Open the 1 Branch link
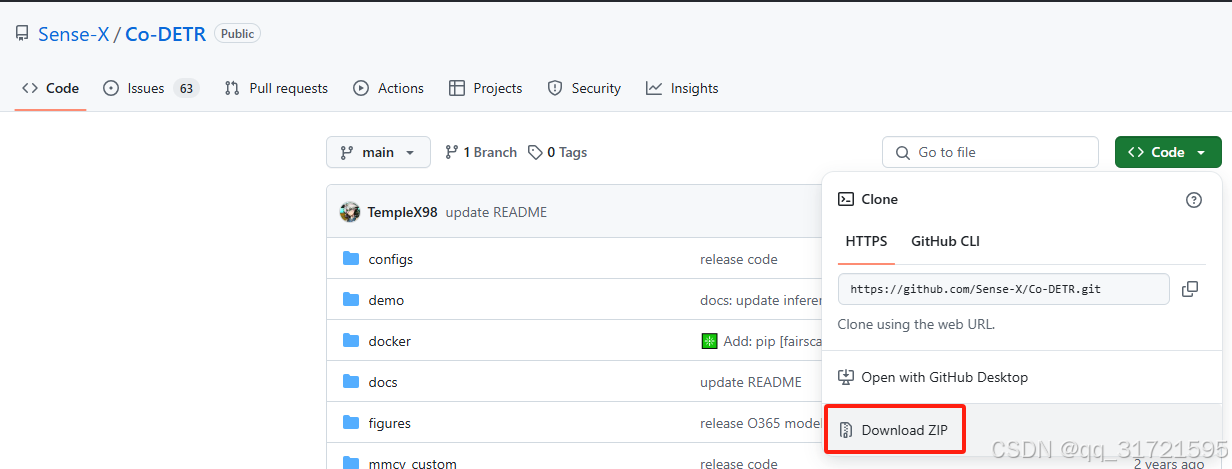Viewport: 1232px width, 469px height. 480,152
